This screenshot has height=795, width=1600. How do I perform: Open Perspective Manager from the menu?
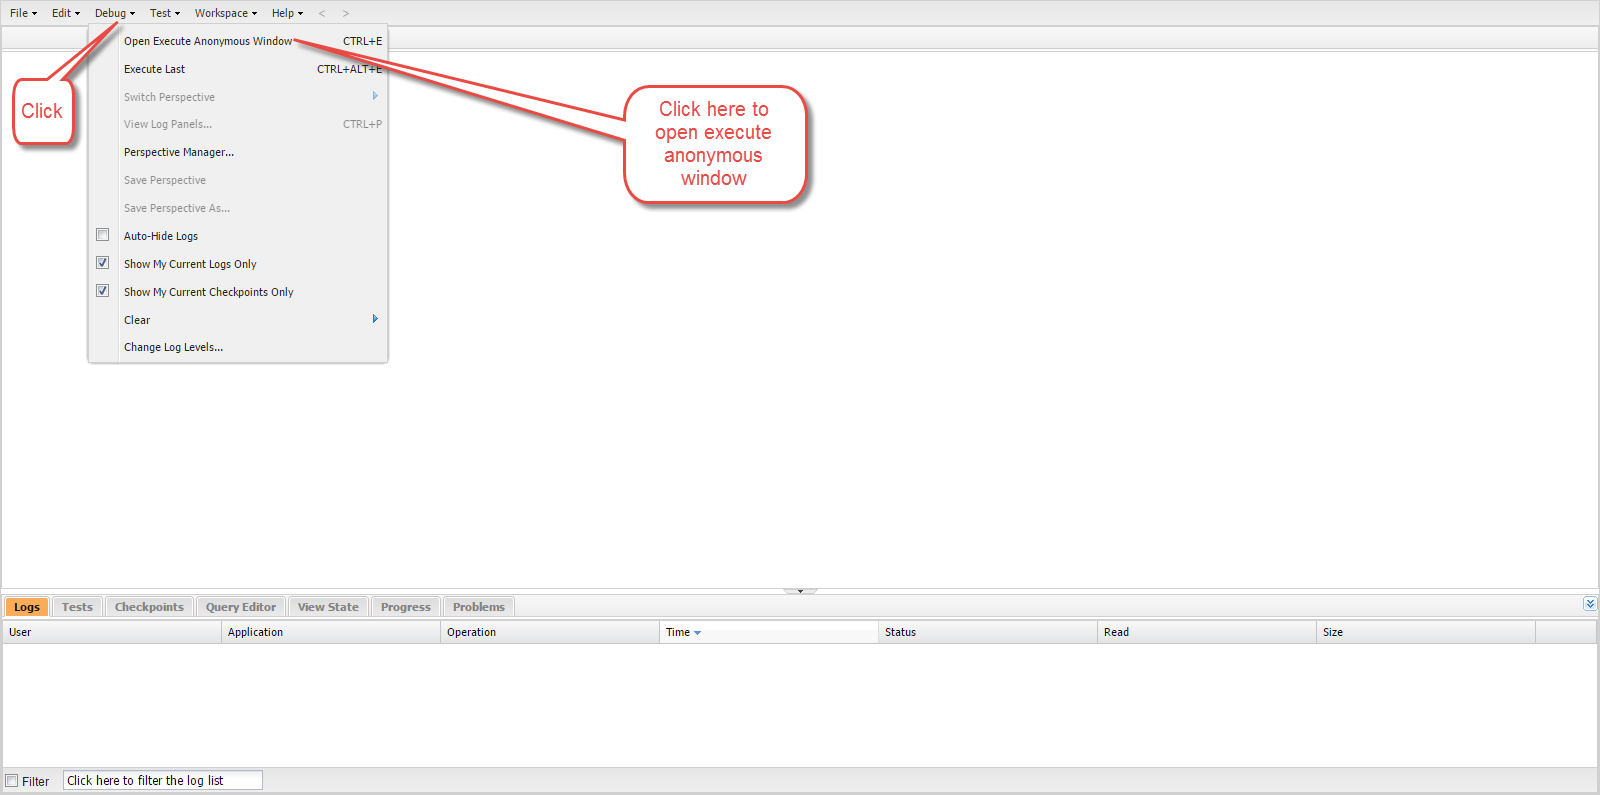pos(179,152)
